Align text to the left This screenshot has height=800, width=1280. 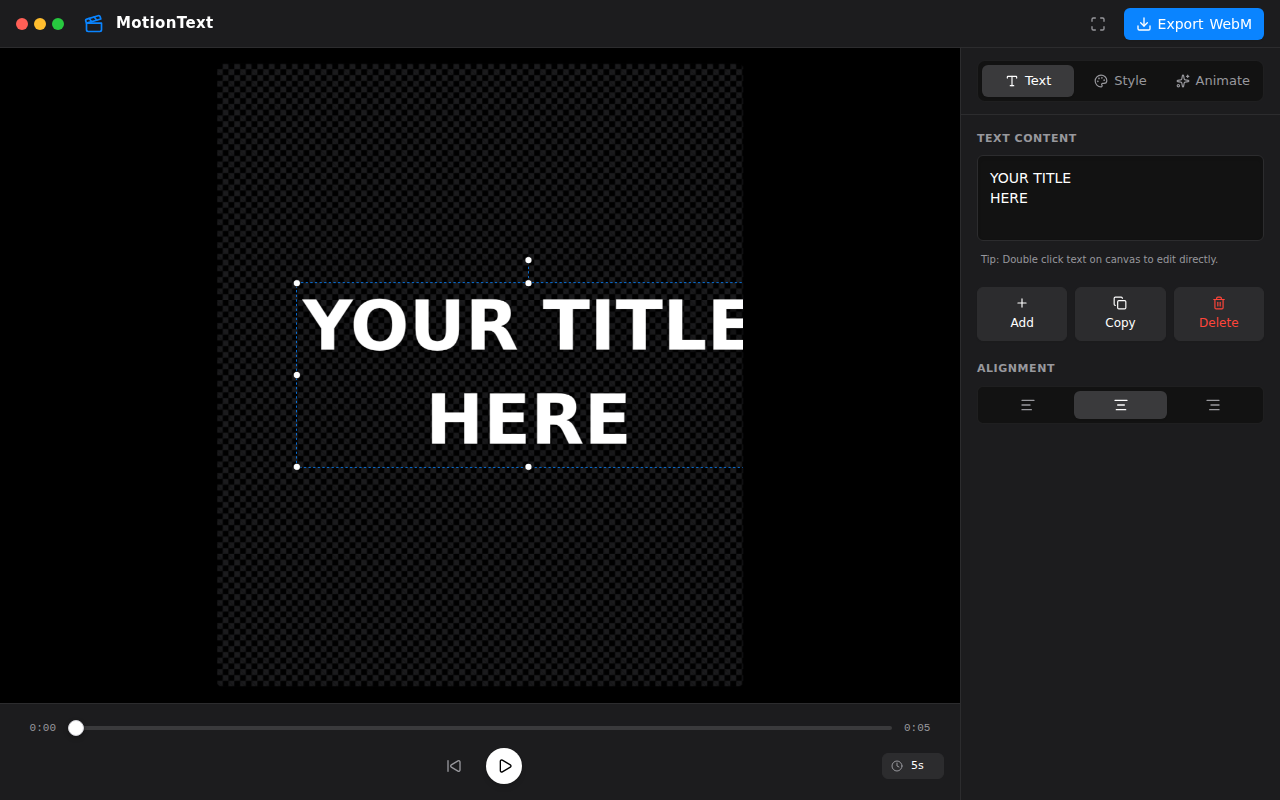coord(1027,405)
